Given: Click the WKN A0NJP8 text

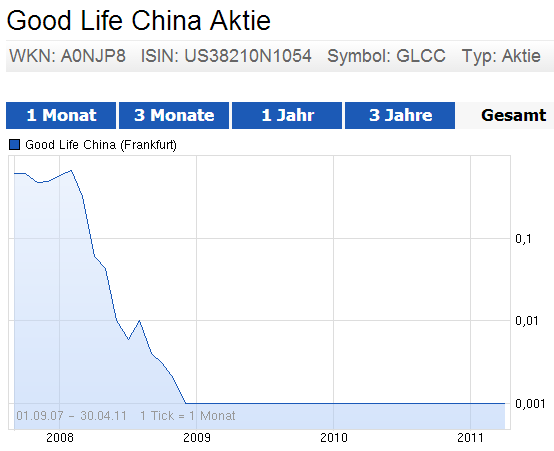Looking at the screenshot, I should (67, 56).
